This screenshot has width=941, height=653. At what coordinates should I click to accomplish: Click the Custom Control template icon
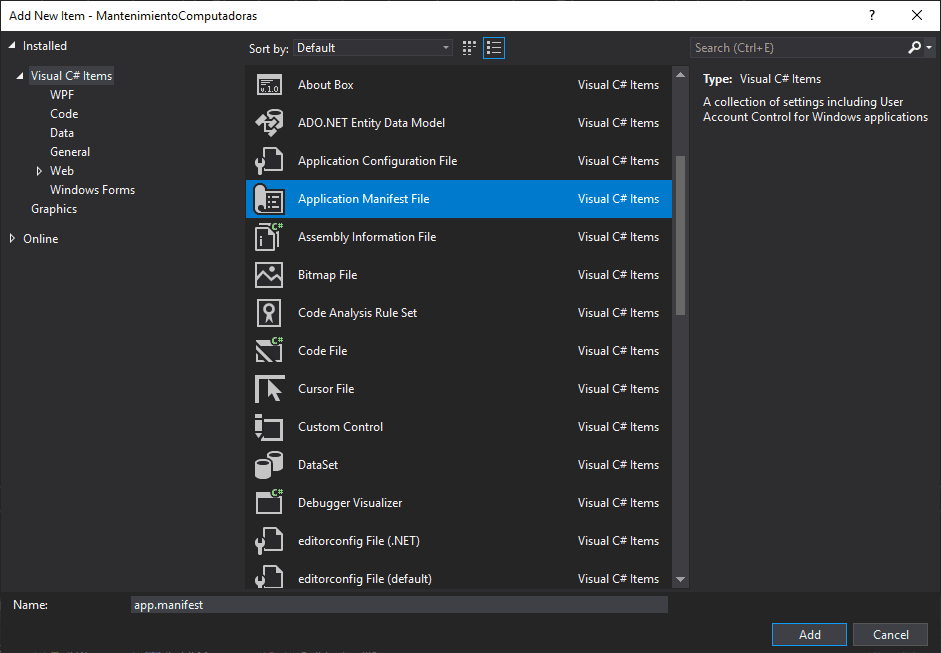[x=268, y=426]
